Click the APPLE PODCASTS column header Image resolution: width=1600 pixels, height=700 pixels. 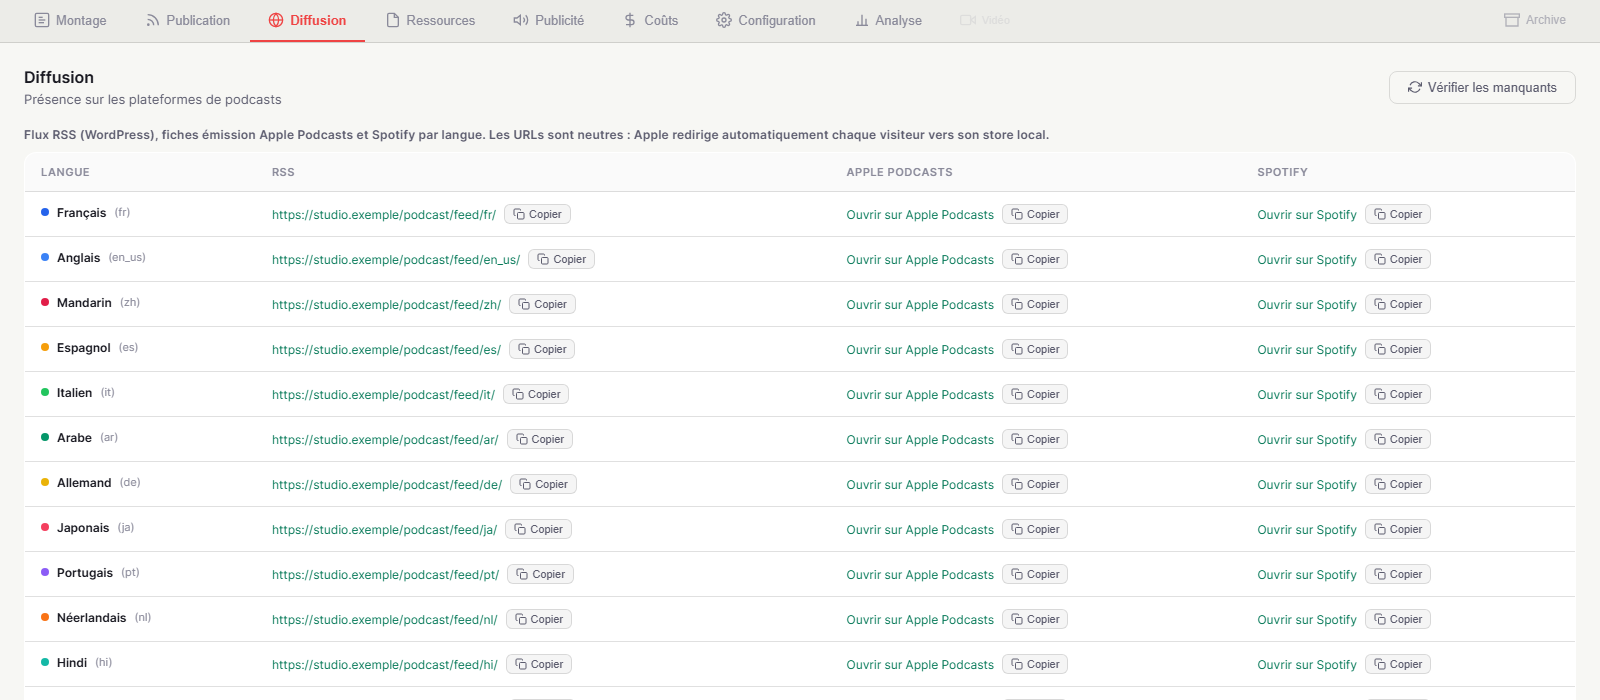[899, 172]
